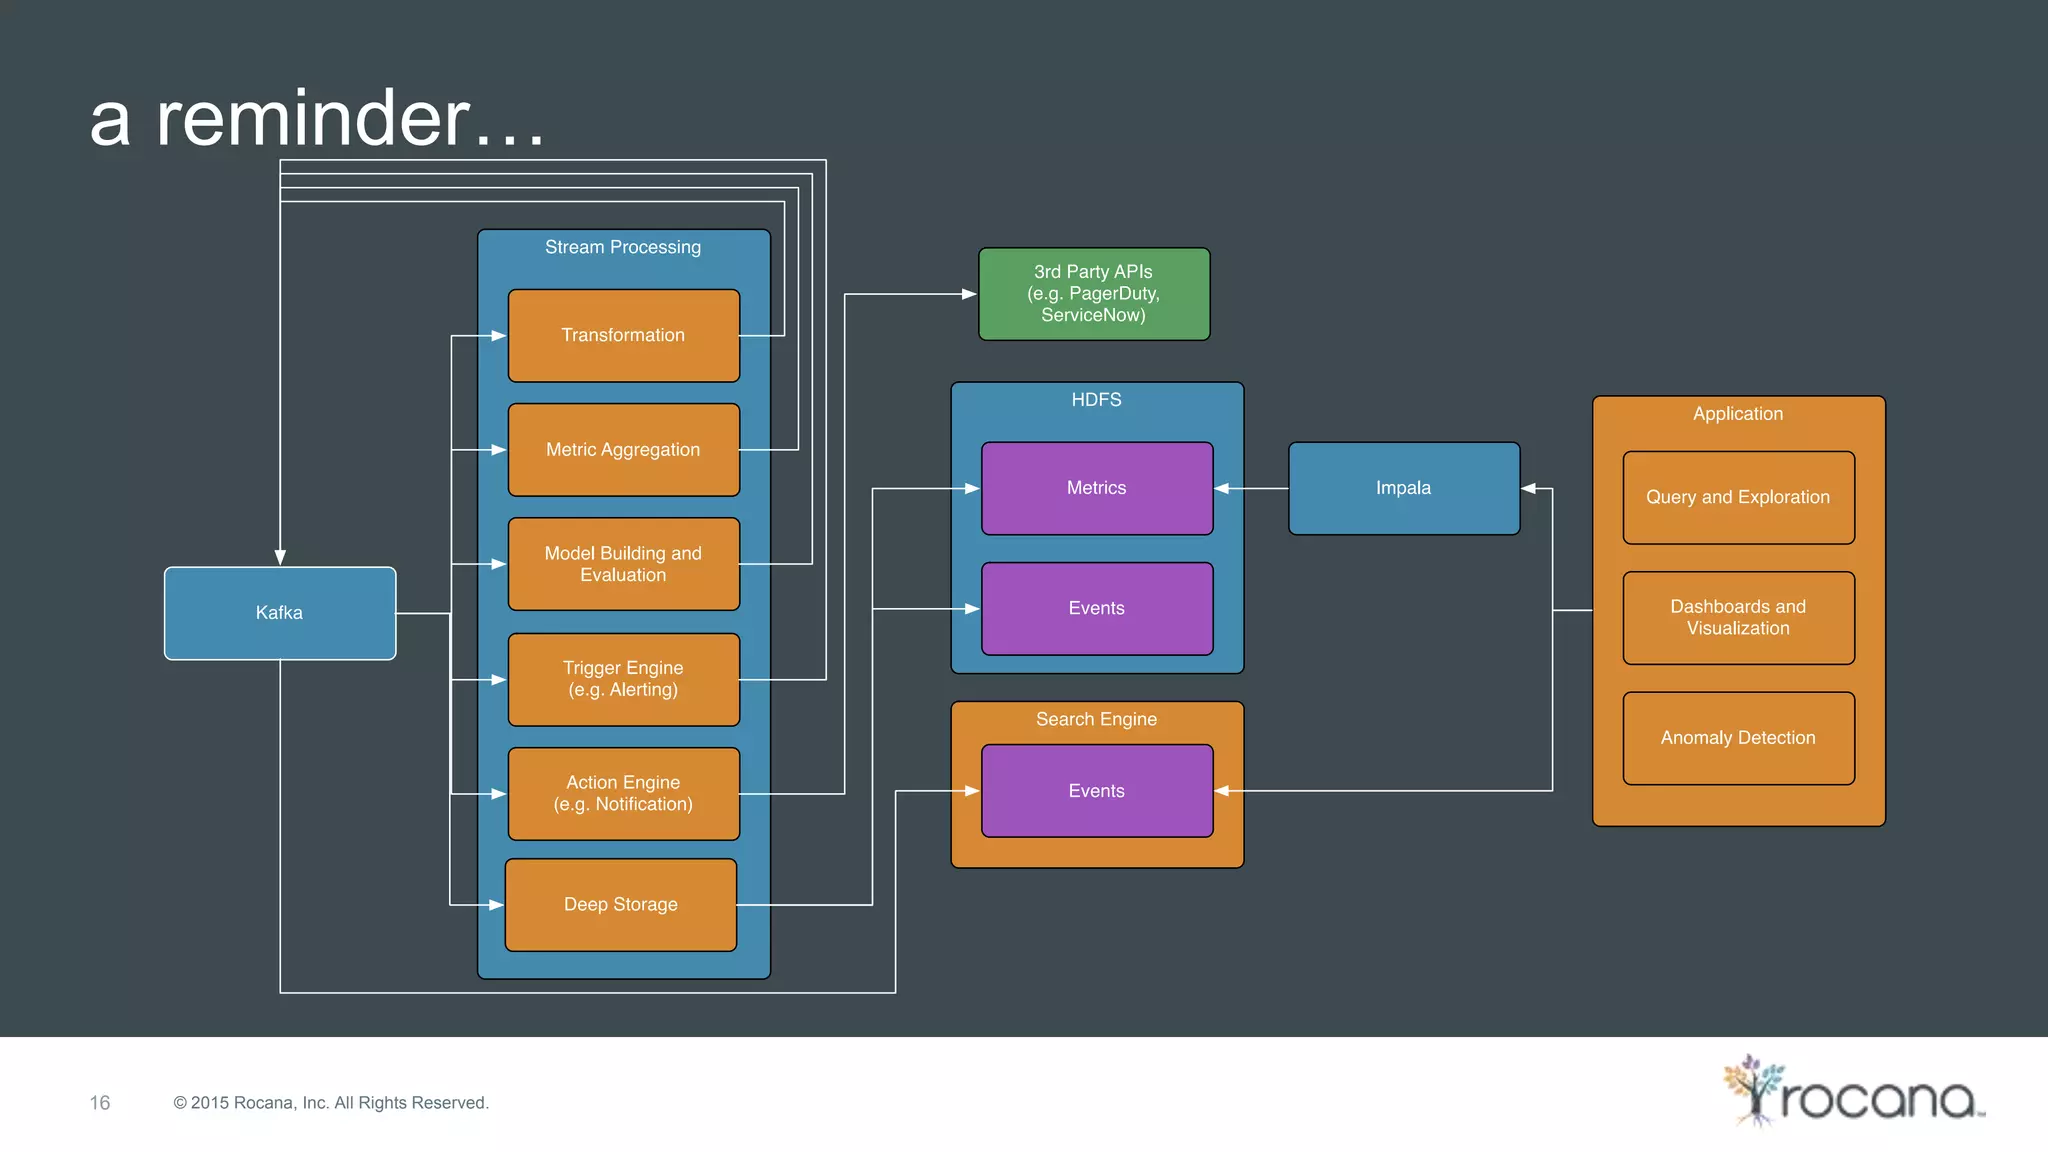Viewport: 2048px width, 1152px height.
Task: Click the green 3rd Party APIs box
Action: pyautogui.click(x=1094, y=294)
